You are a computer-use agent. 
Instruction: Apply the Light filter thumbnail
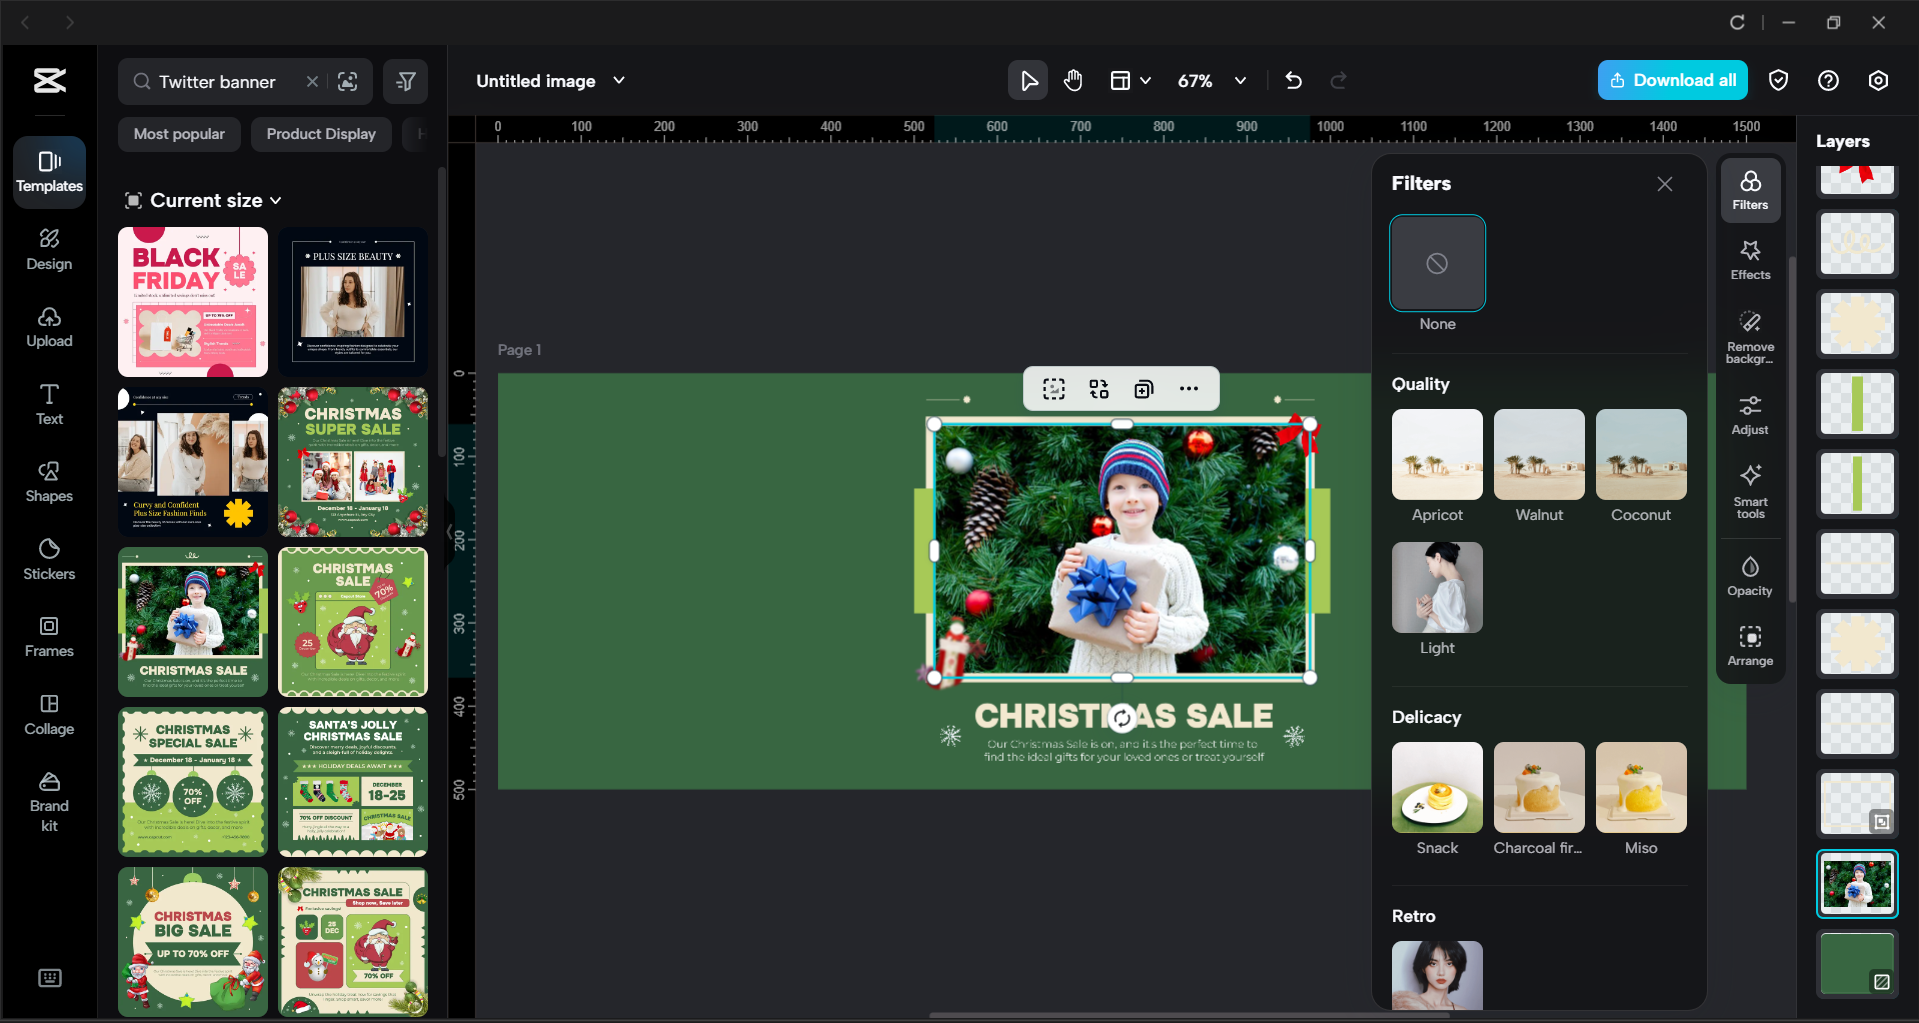coord(1436,587)
